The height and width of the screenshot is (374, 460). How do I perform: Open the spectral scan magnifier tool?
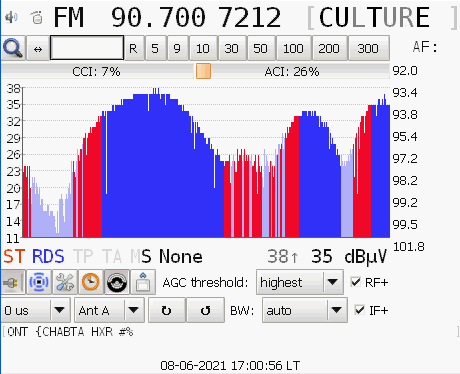[x=13, y=48]
